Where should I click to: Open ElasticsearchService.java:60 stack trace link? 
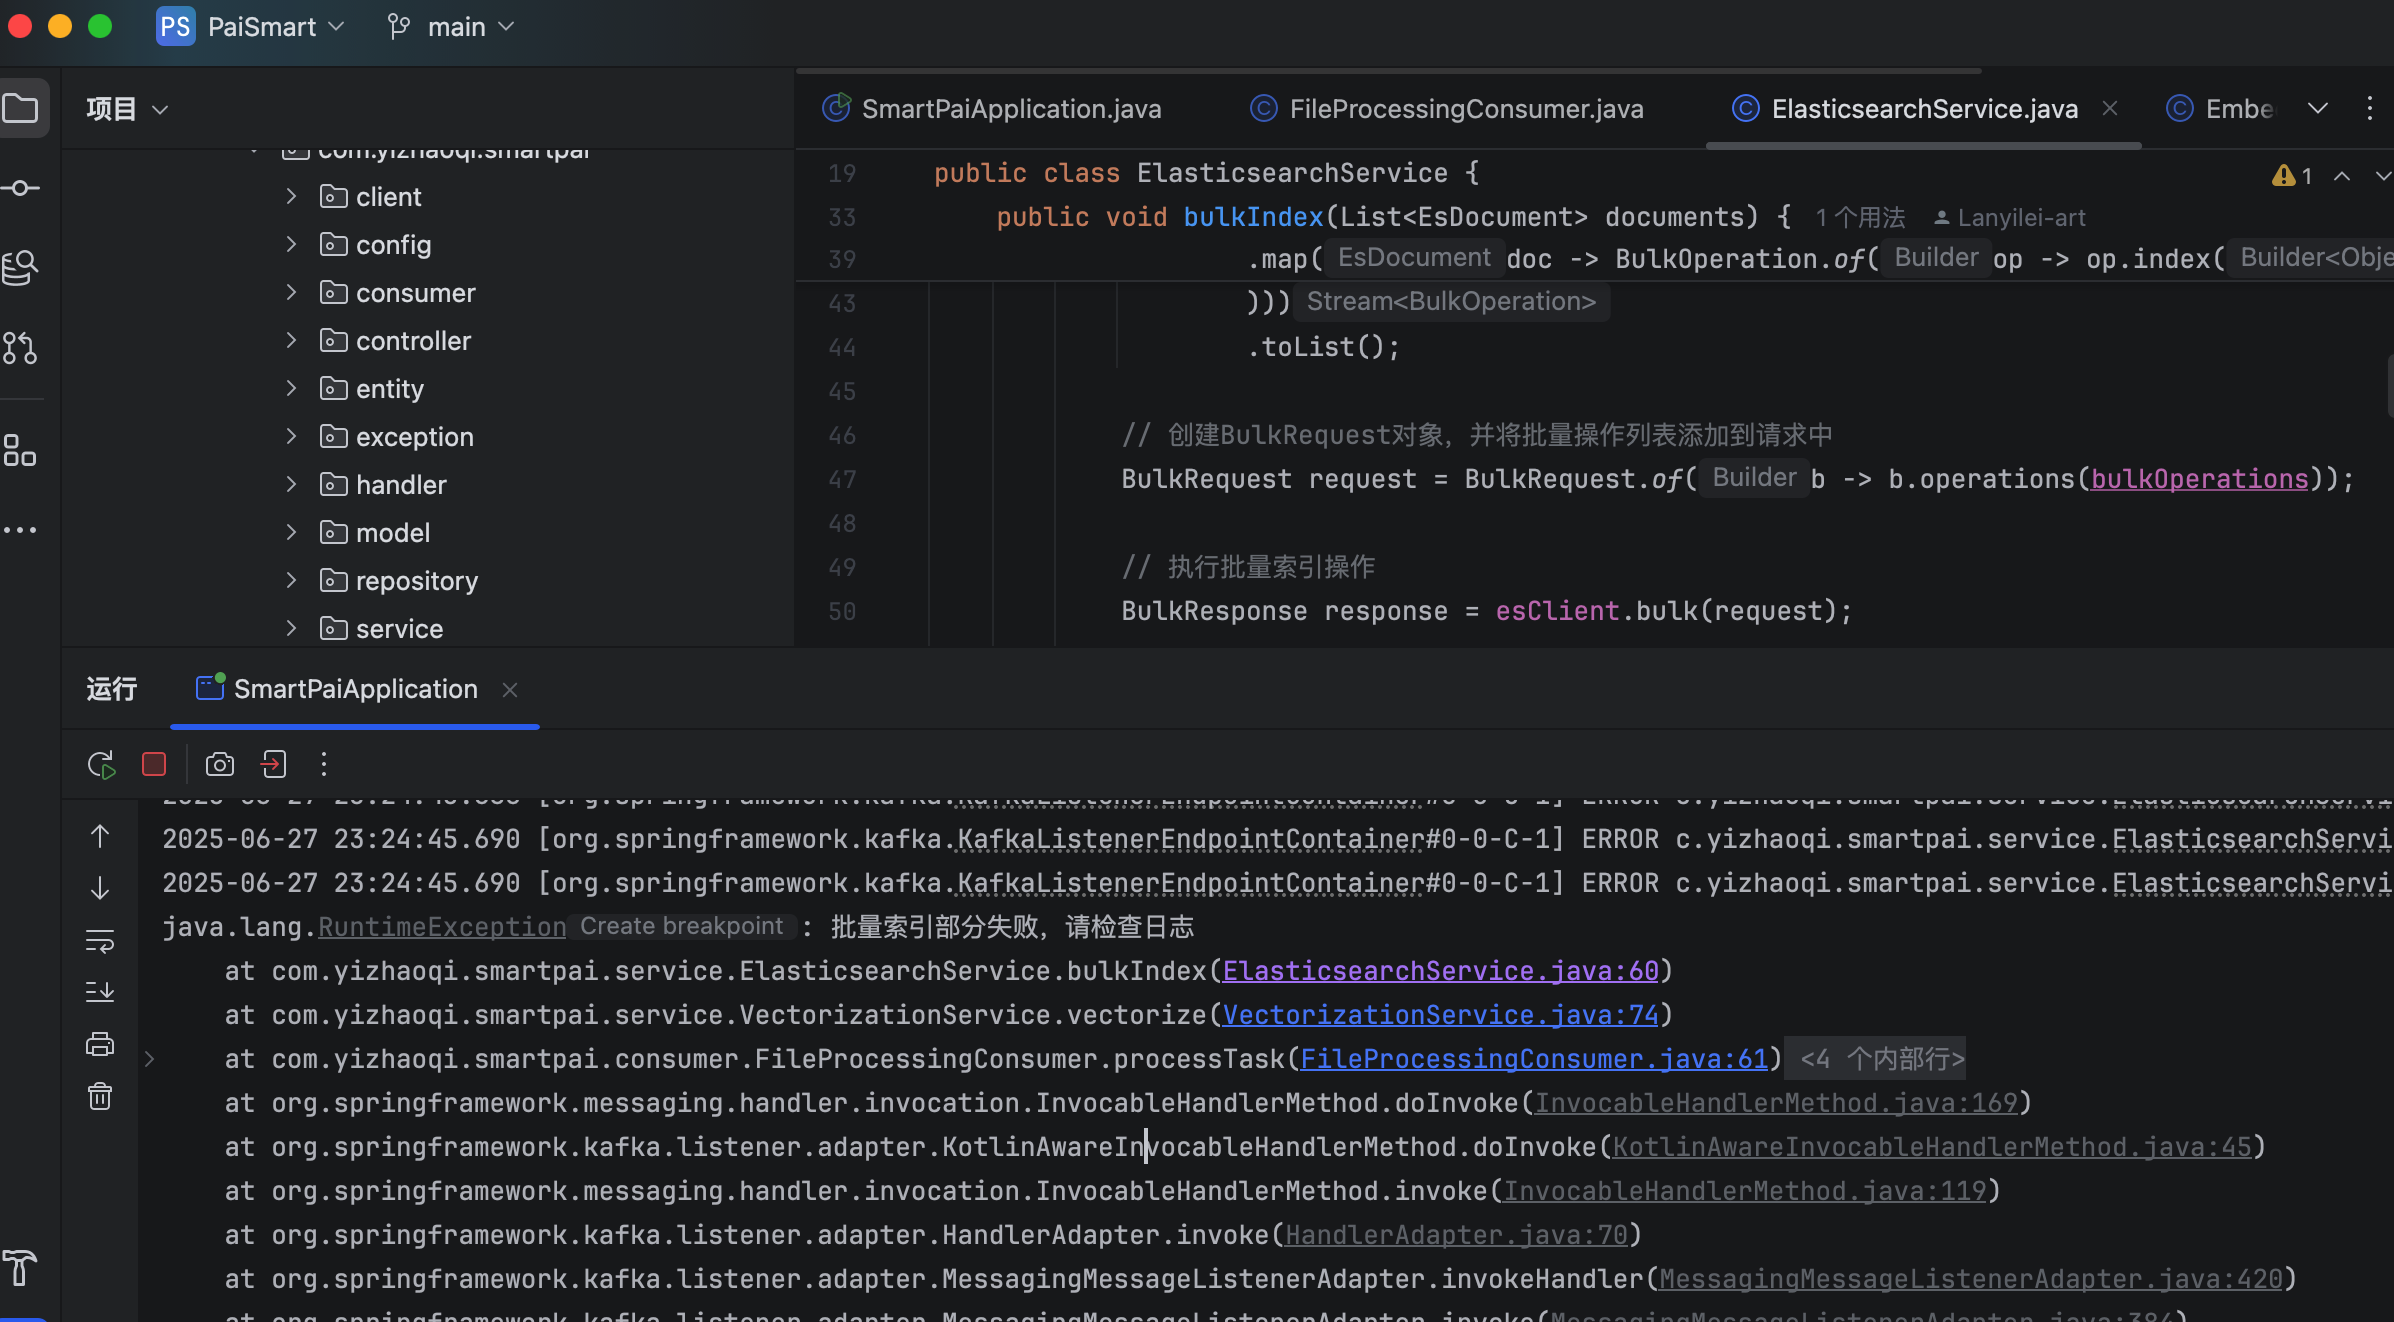pos(1440,971)
